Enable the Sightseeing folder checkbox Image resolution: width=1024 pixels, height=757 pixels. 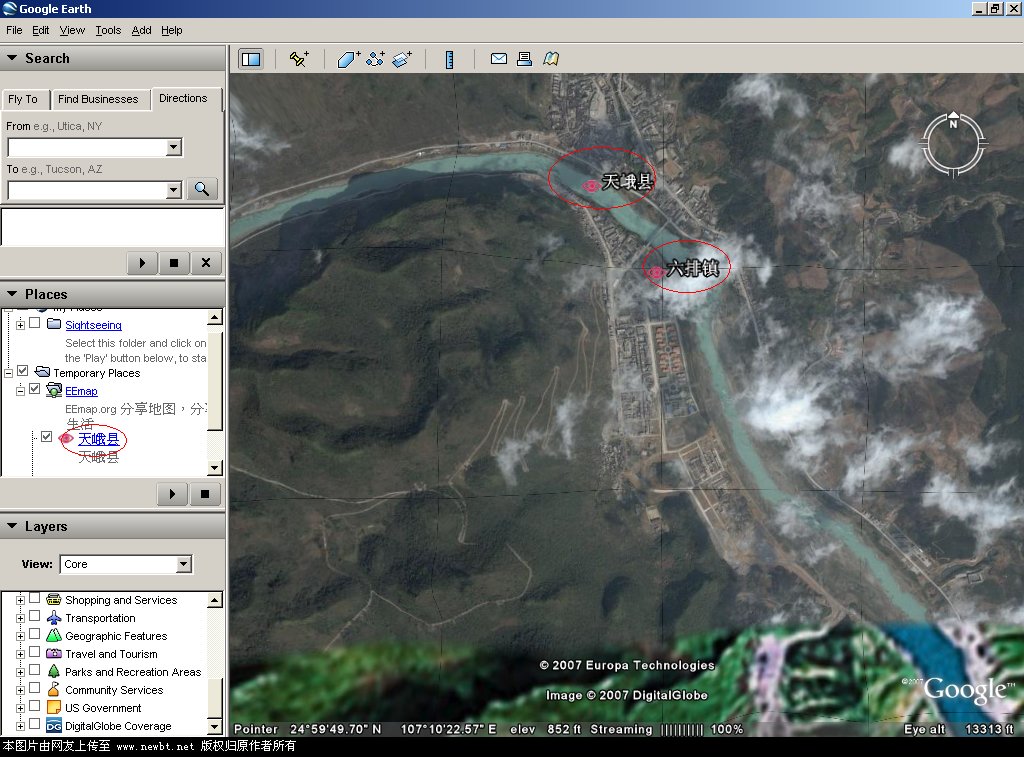(x=35, y=323)
